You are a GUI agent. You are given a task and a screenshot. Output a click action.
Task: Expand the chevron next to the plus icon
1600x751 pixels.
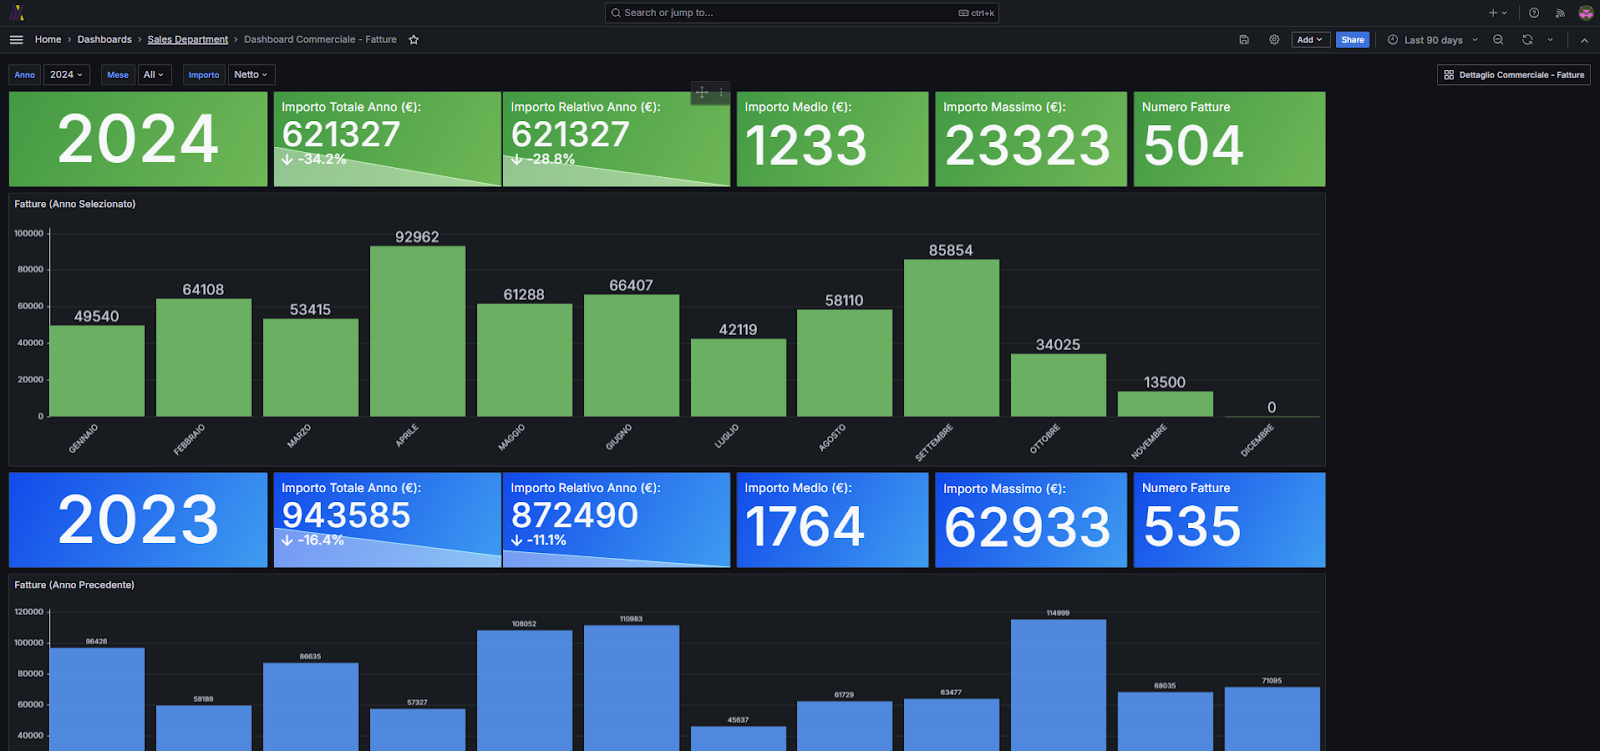point(1505,13)
